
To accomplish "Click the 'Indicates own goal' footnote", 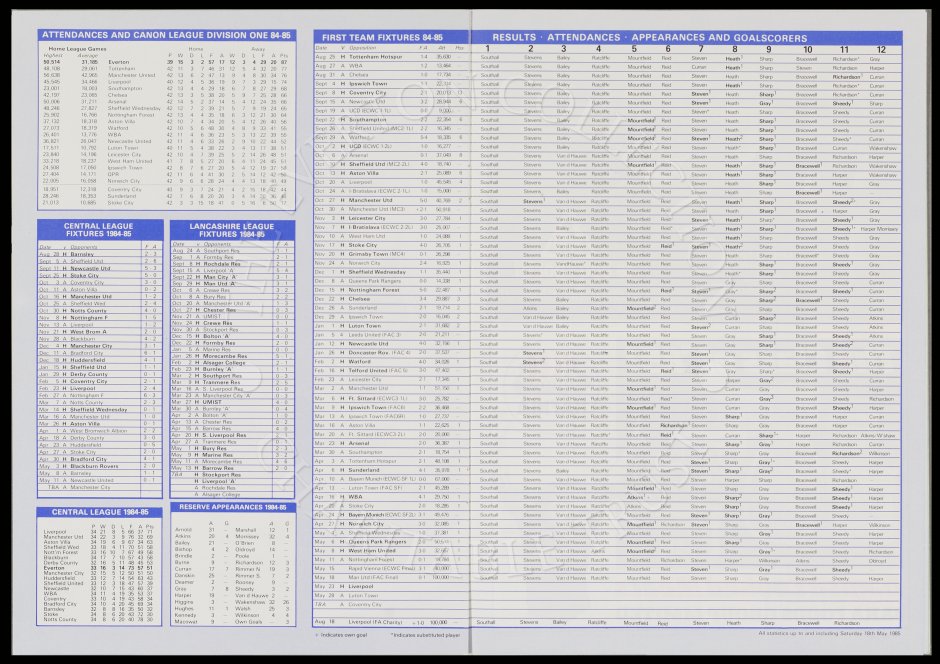I will [342, 635].
